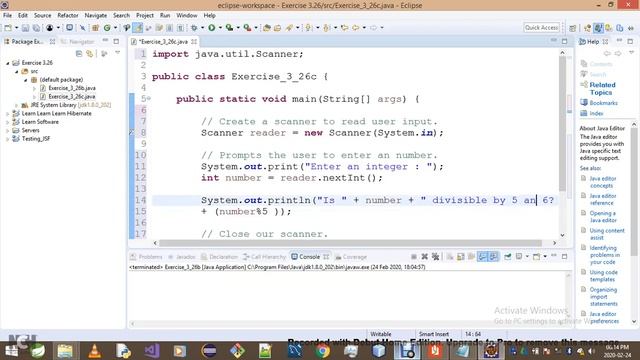Open the Project menu

145,16
